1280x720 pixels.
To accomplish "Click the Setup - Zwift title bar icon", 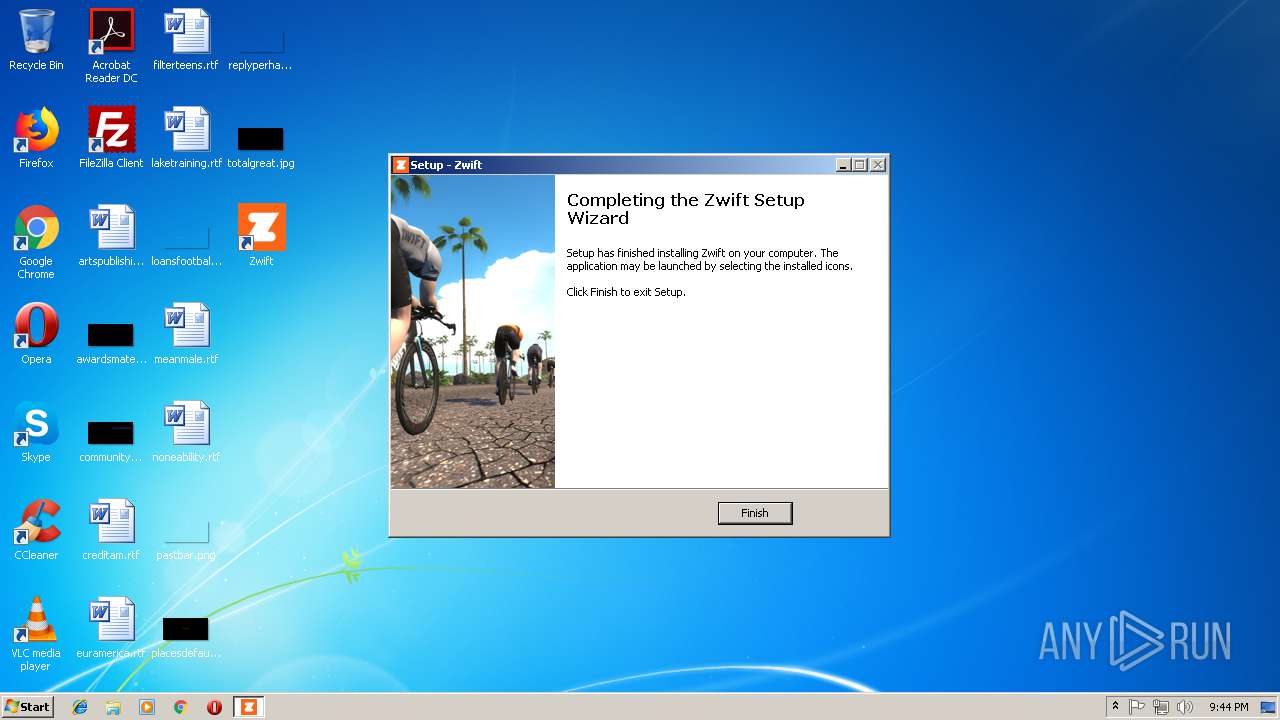I will click(x=401, y=165).
